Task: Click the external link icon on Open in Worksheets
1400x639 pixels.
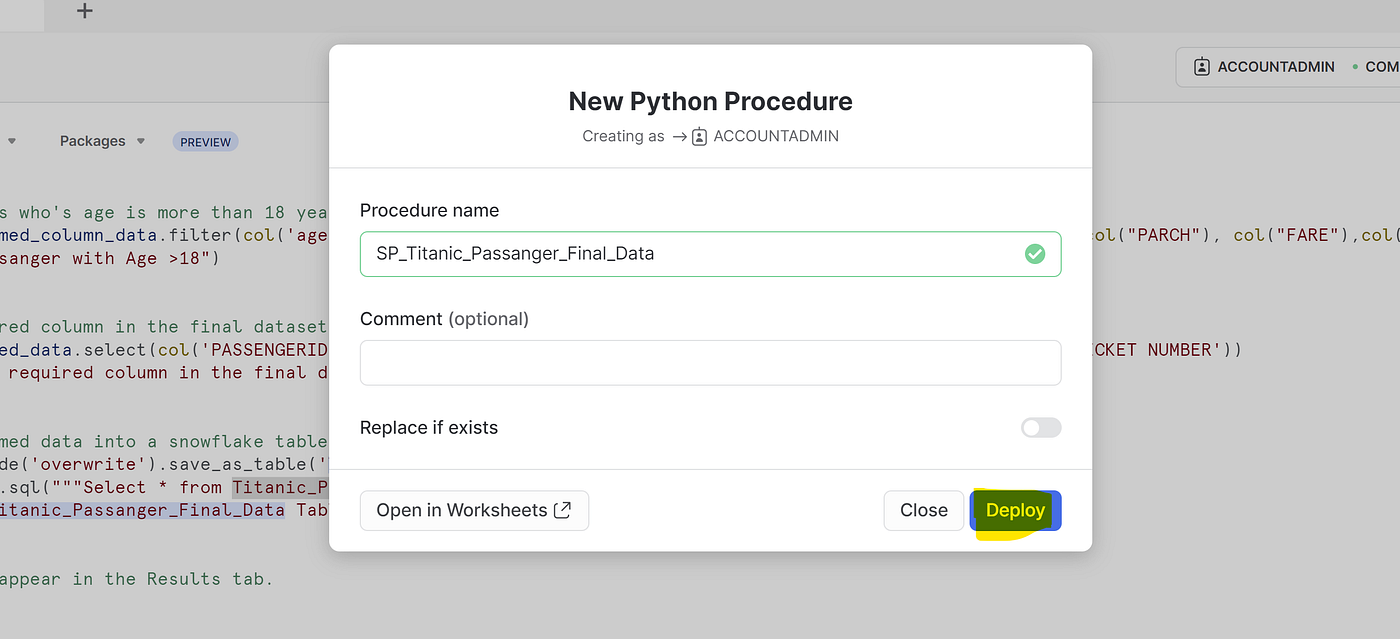Action: [x=561, y=509]
